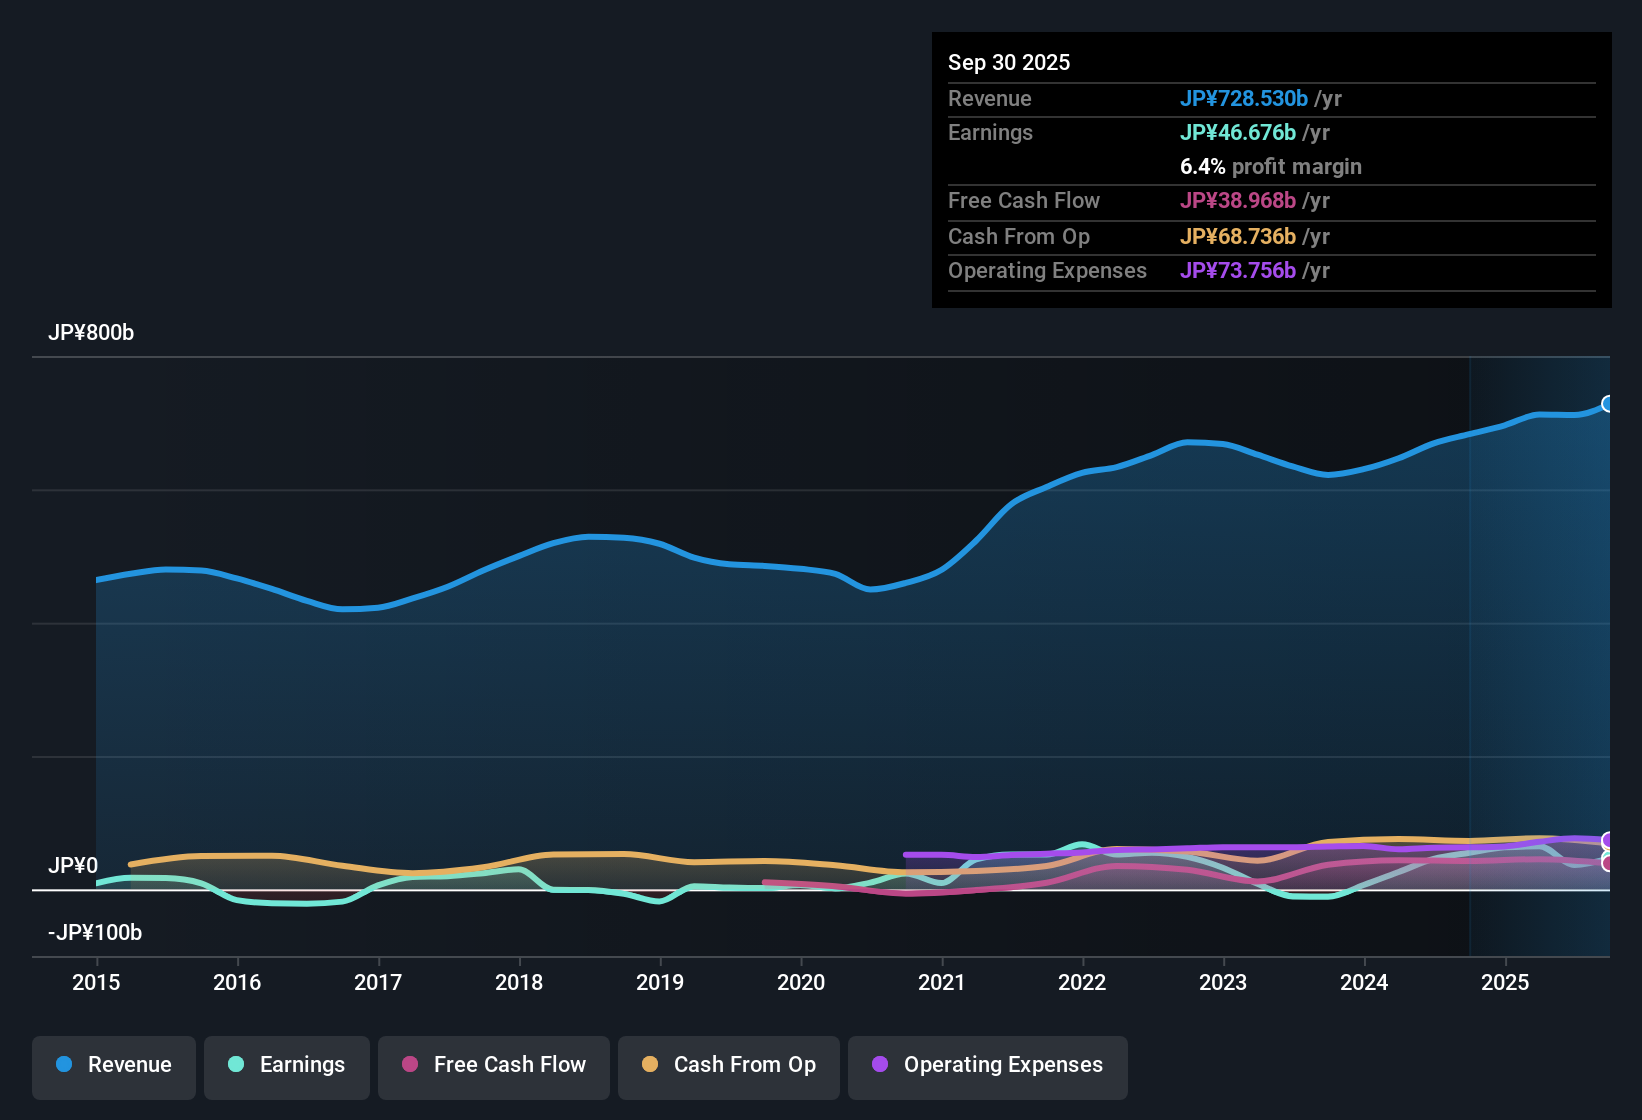The height and width of the screenshot is (1120, 1642).
Task: Collapse the Operating Expenses legend entry
Action: tap(987, 1065)
